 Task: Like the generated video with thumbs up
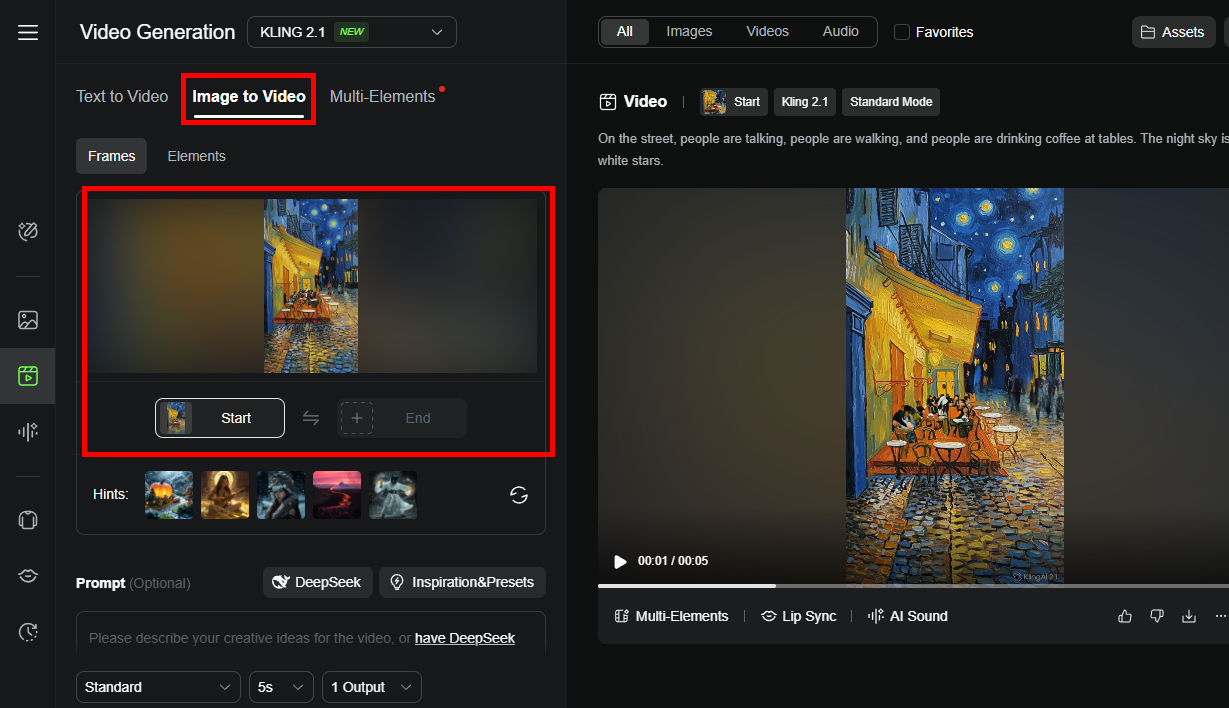tap(1125, 616)
